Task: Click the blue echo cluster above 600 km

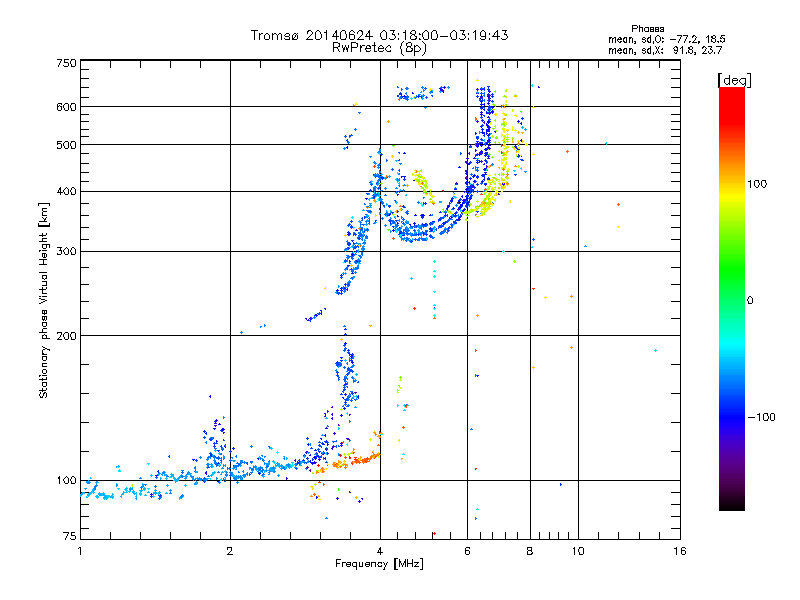Action: [422, 93]
